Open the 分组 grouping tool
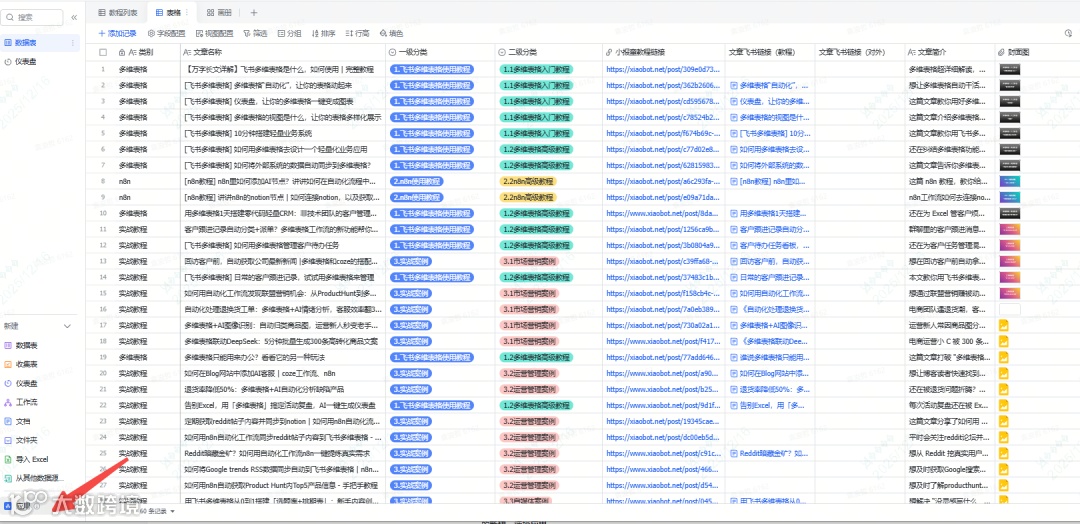 click(x=290, y=33)
